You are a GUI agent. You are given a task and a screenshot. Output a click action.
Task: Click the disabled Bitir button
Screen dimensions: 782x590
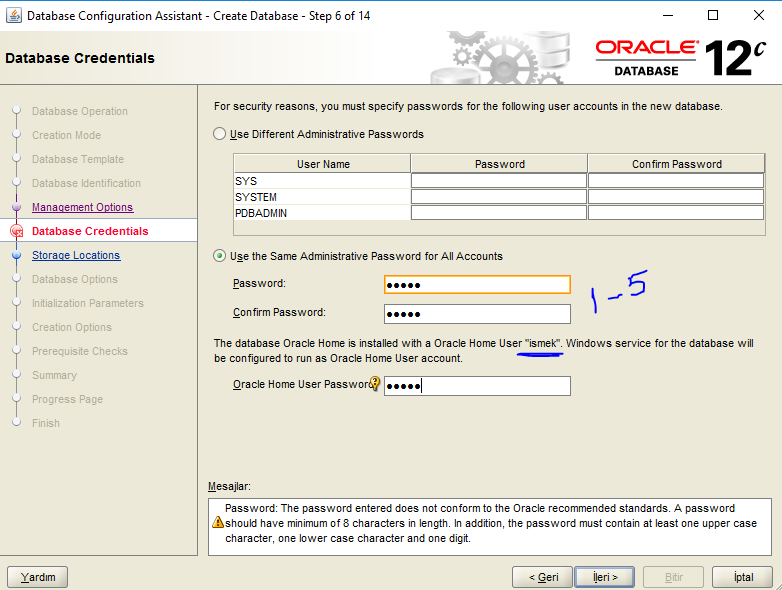point(673,577)
